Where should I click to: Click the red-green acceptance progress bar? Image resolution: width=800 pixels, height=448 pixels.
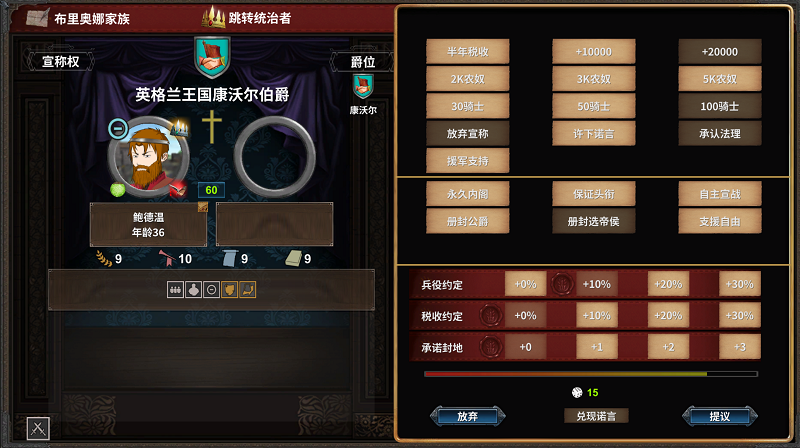591,374
